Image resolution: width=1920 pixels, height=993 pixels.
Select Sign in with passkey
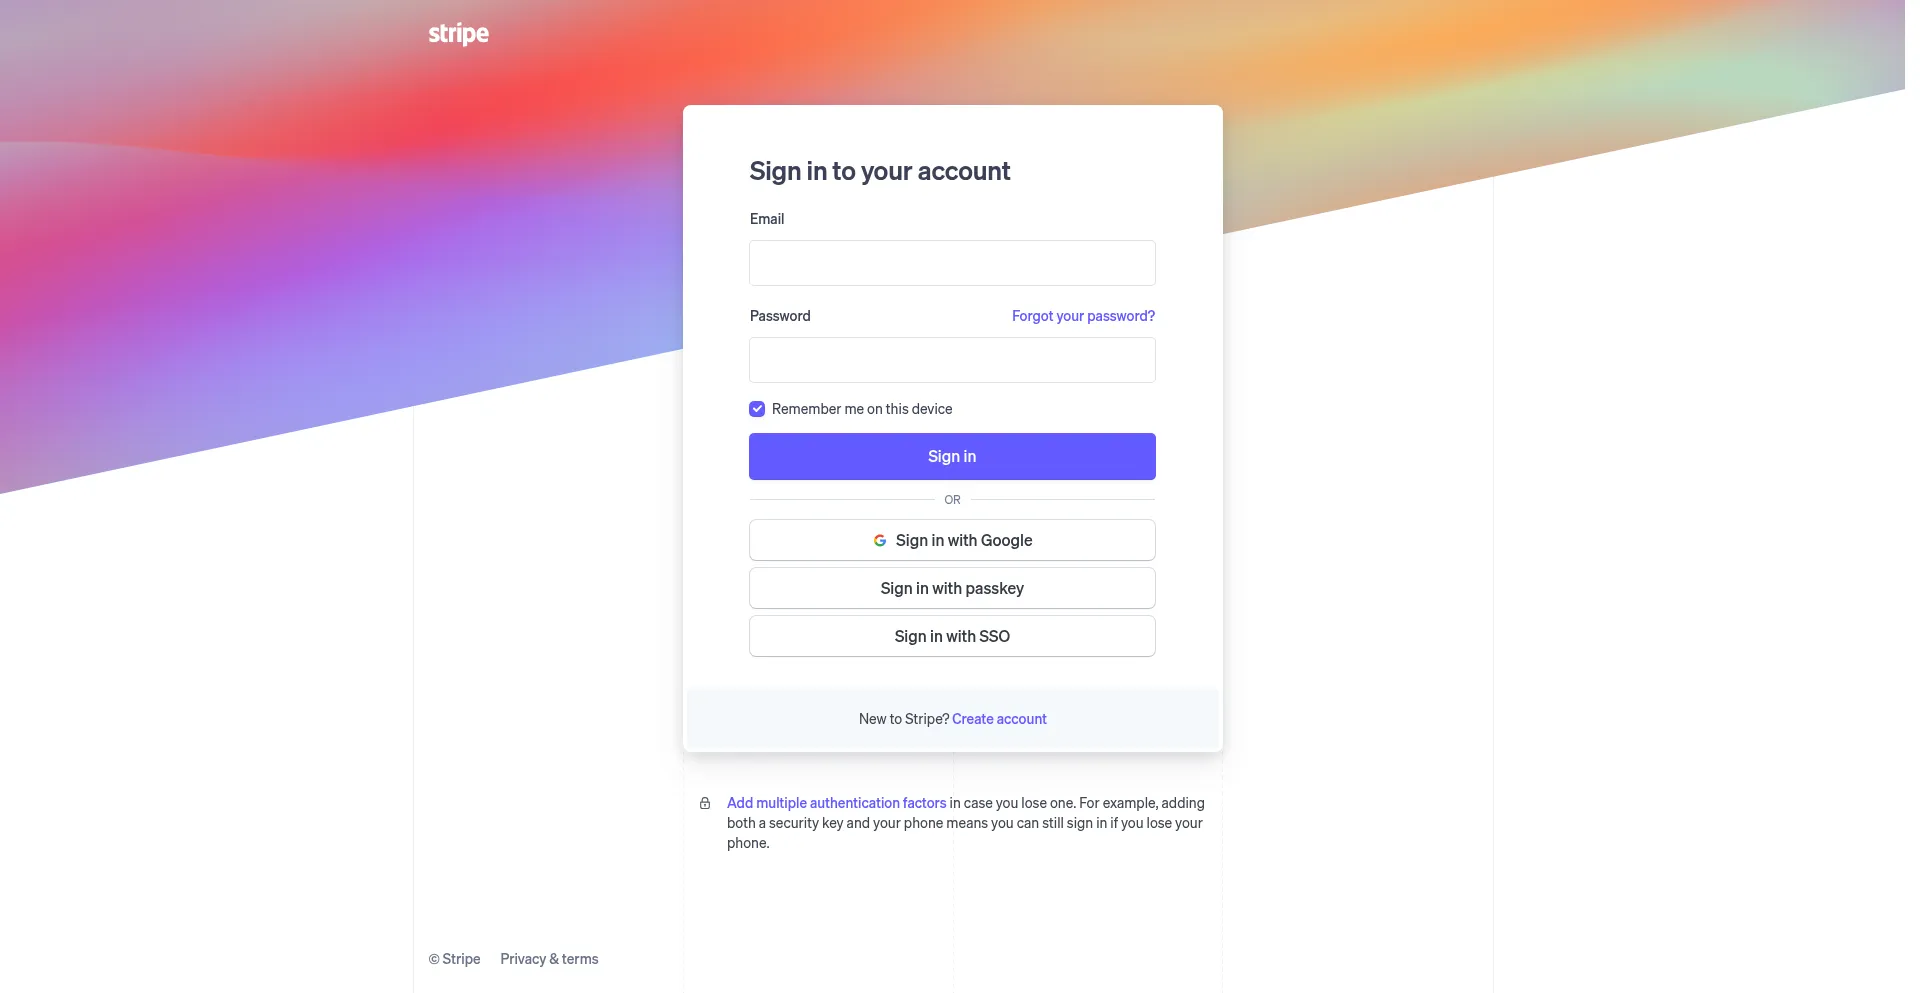click(x=952, y=588)
